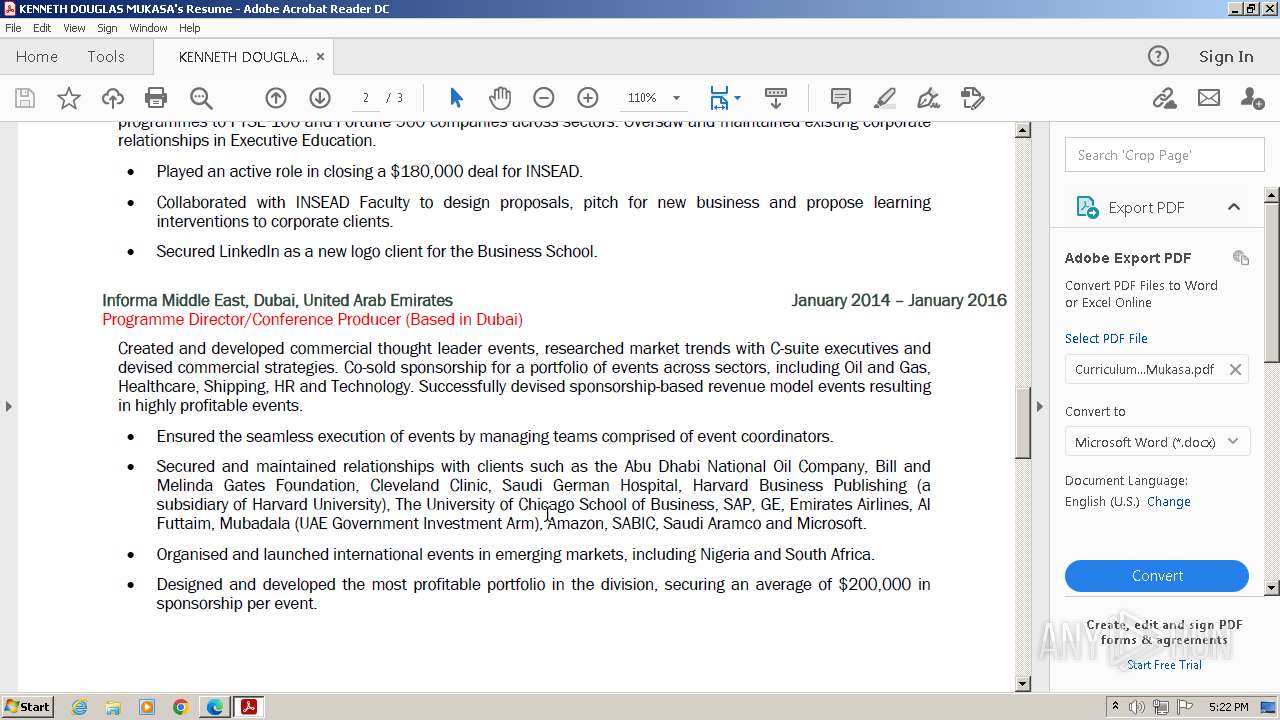This screenshot has width=1280, height=720.
Task: Activate the hand pan tool
Action: [x=500, y=98]
